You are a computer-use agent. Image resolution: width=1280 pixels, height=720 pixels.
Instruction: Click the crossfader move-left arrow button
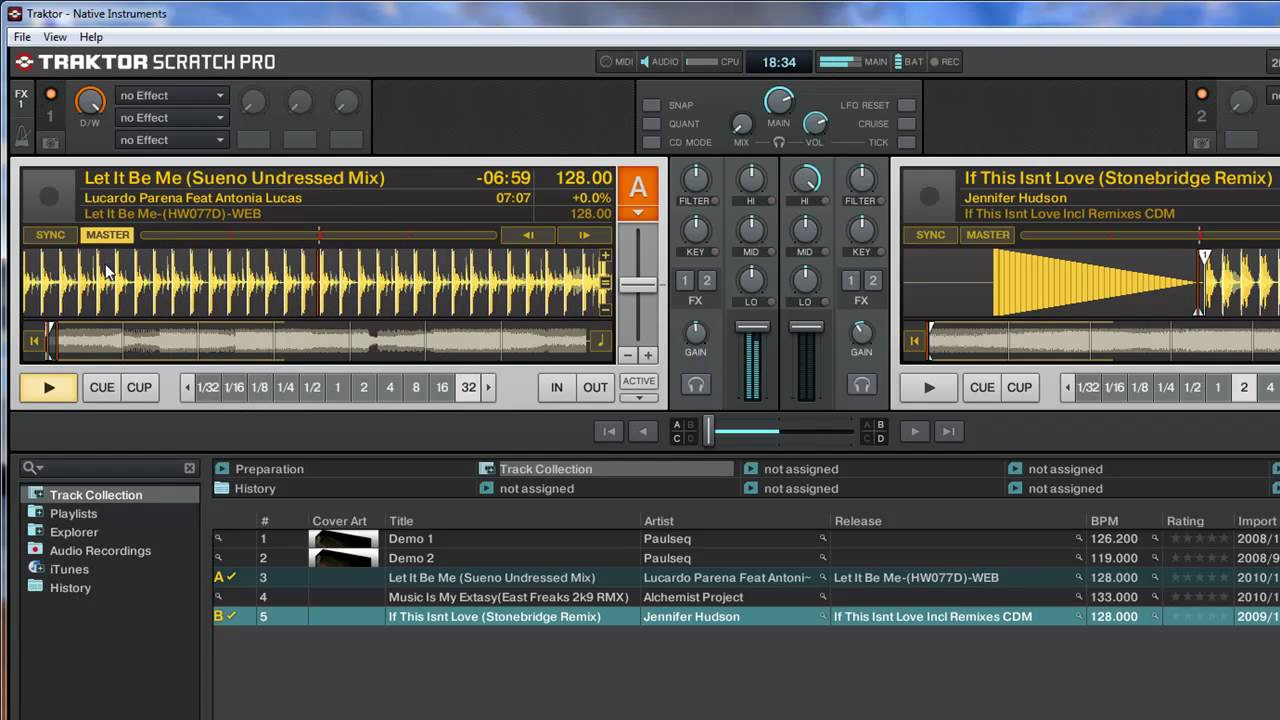643,431
